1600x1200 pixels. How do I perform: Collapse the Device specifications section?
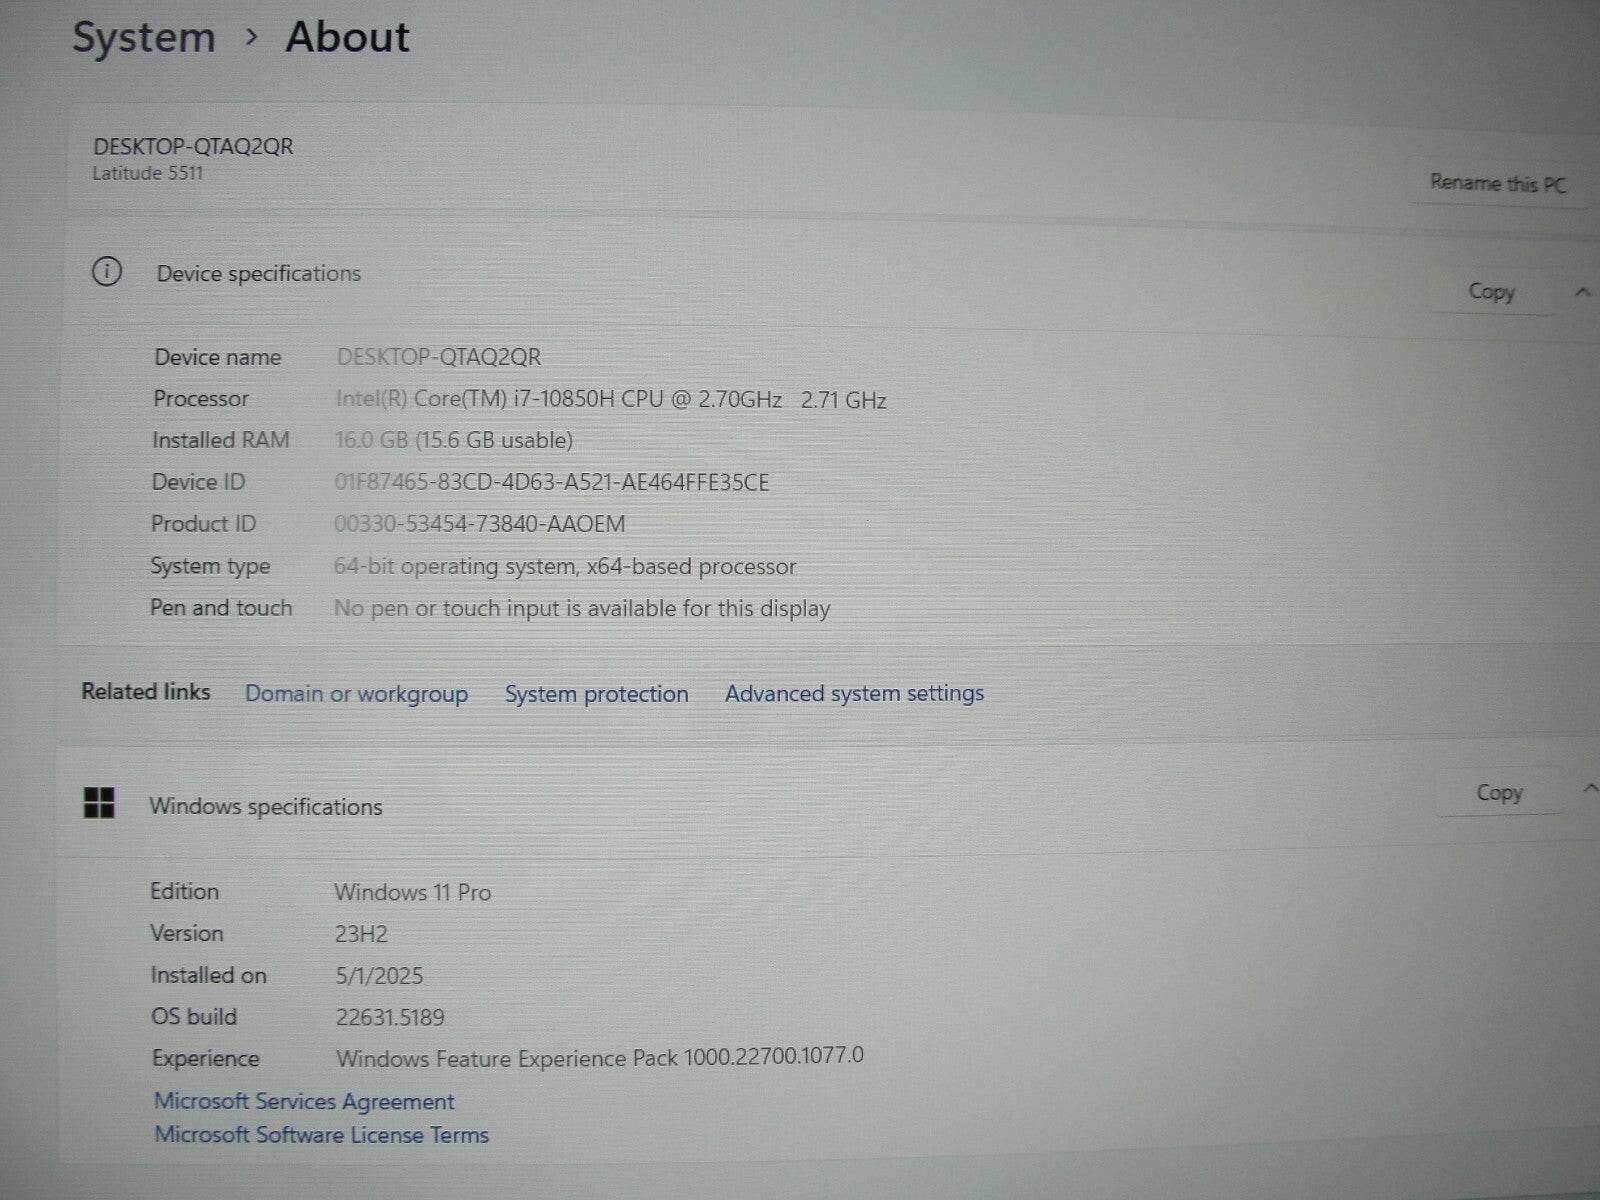(x=1583, y=293)
